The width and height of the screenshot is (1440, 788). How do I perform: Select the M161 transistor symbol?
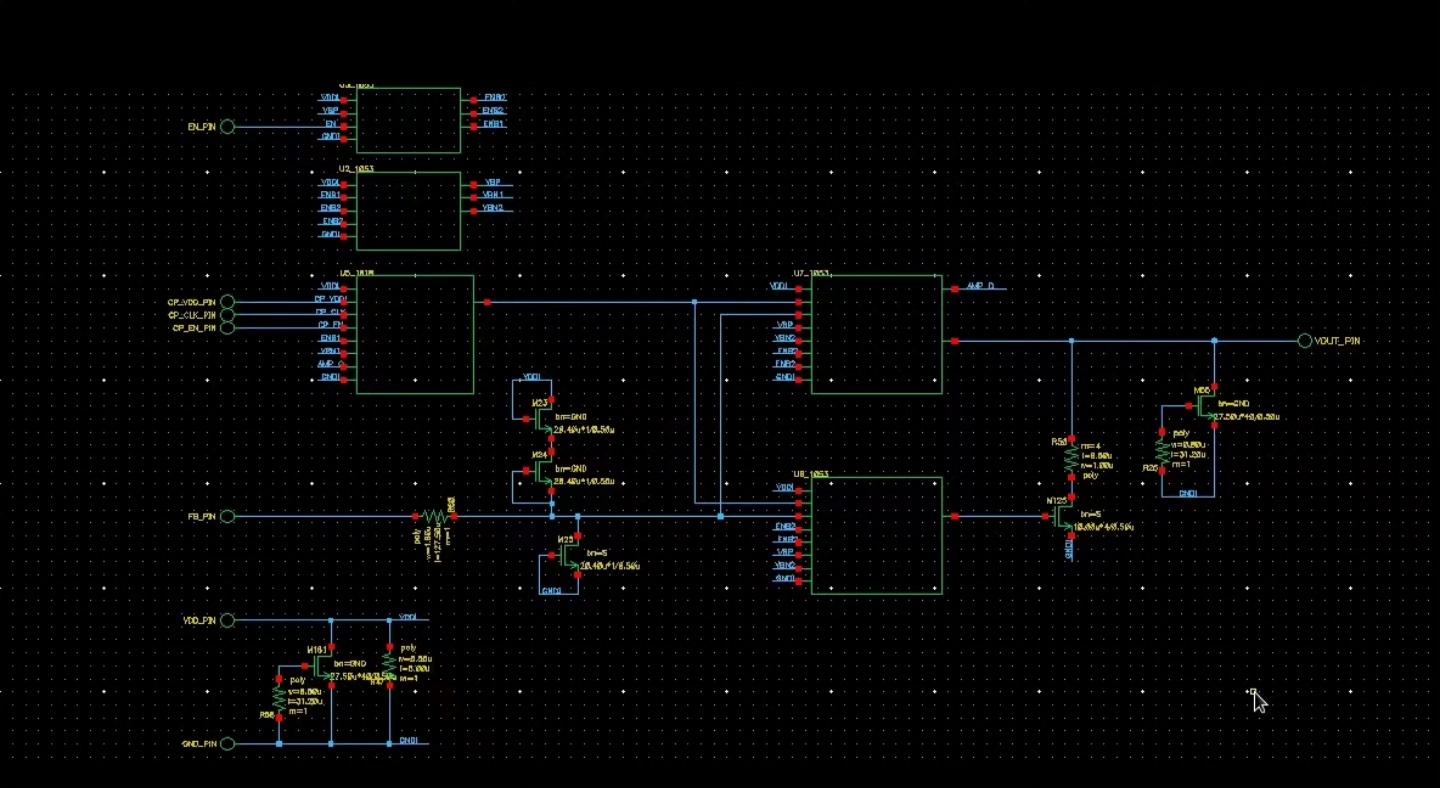tap(322, 665)
